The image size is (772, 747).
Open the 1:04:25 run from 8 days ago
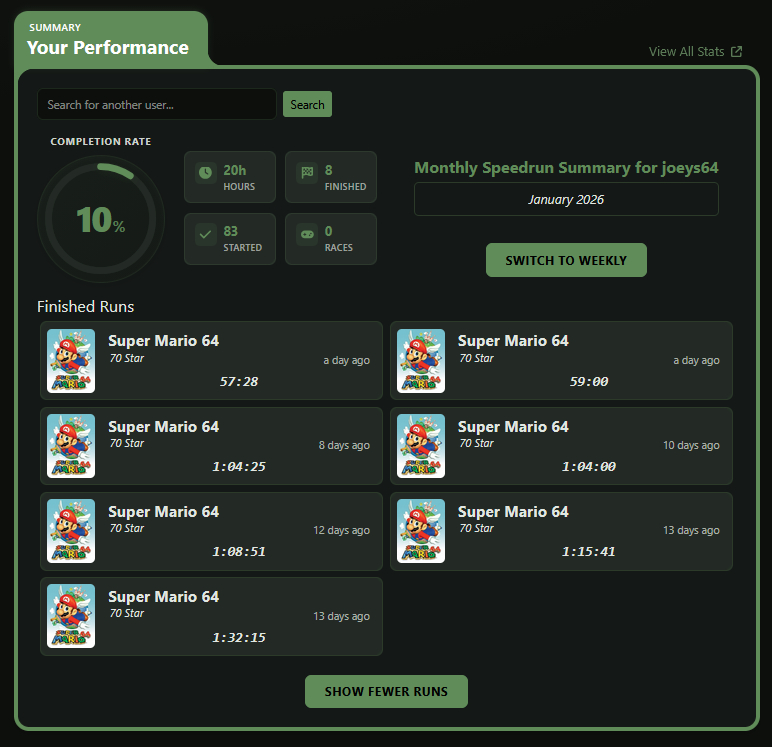click(x=238, y=446)
